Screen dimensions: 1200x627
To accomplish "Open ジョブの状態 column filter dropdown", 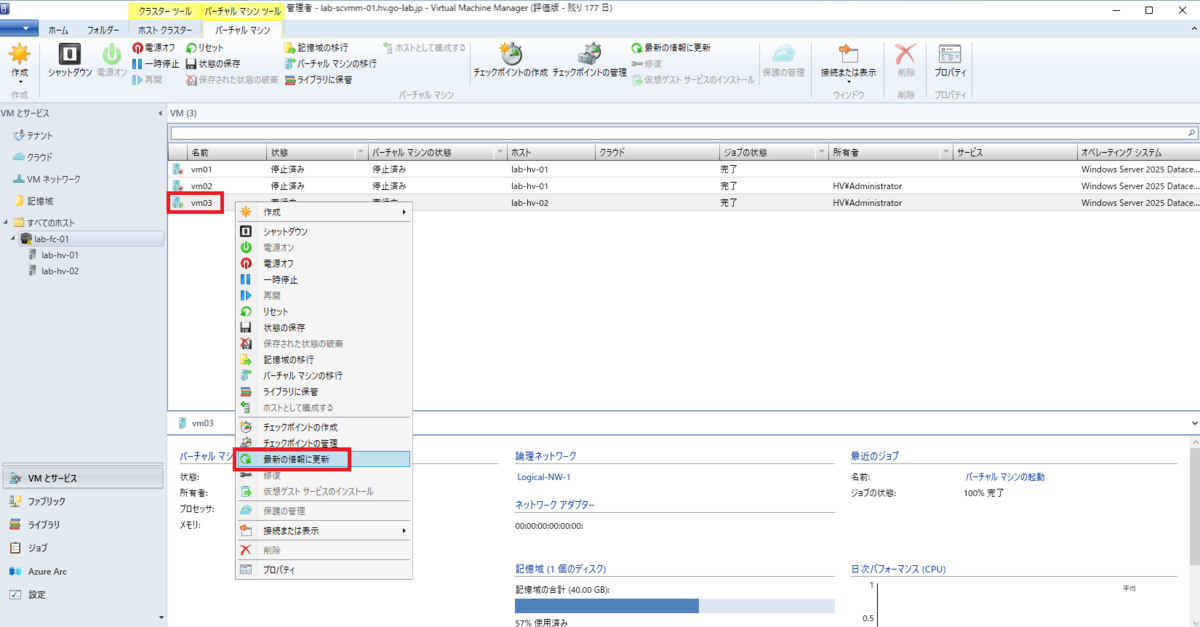I will (823, 152).
